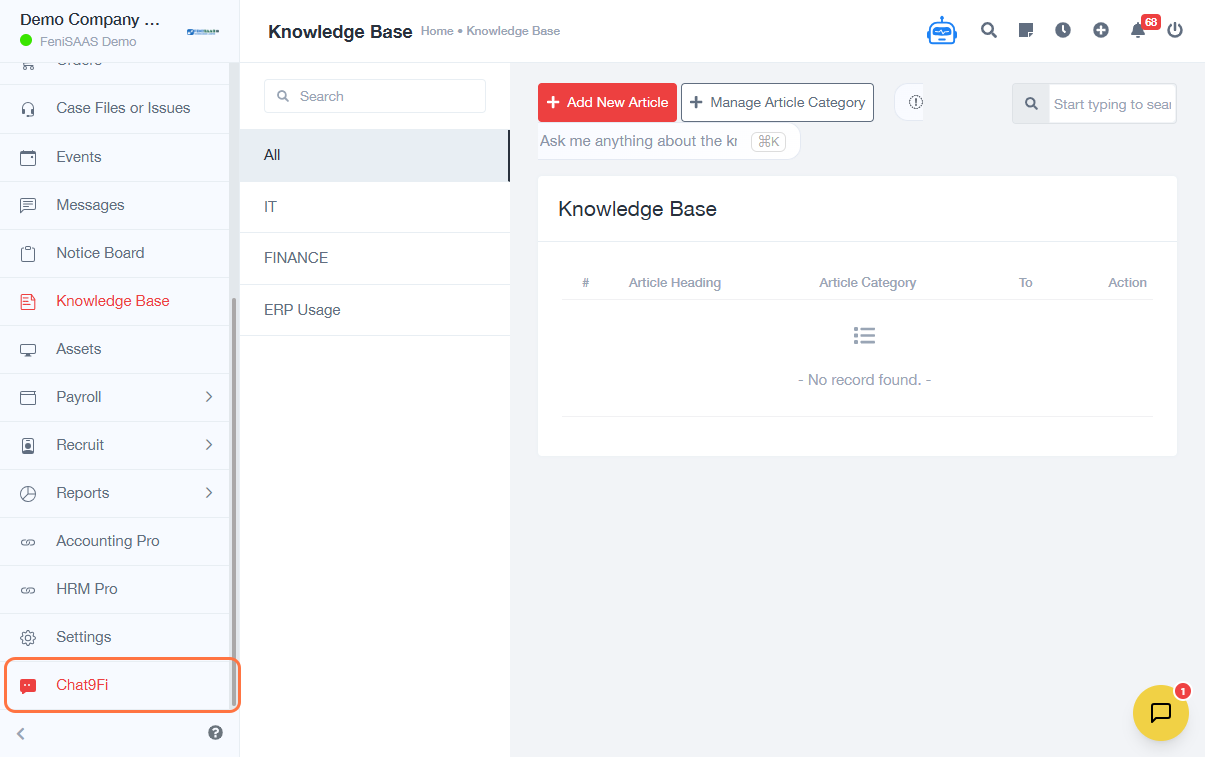The image size is (1205, 757).
Task: Open the sticky notes icon
Action: pyautogui.click(x=1026, y=30)
